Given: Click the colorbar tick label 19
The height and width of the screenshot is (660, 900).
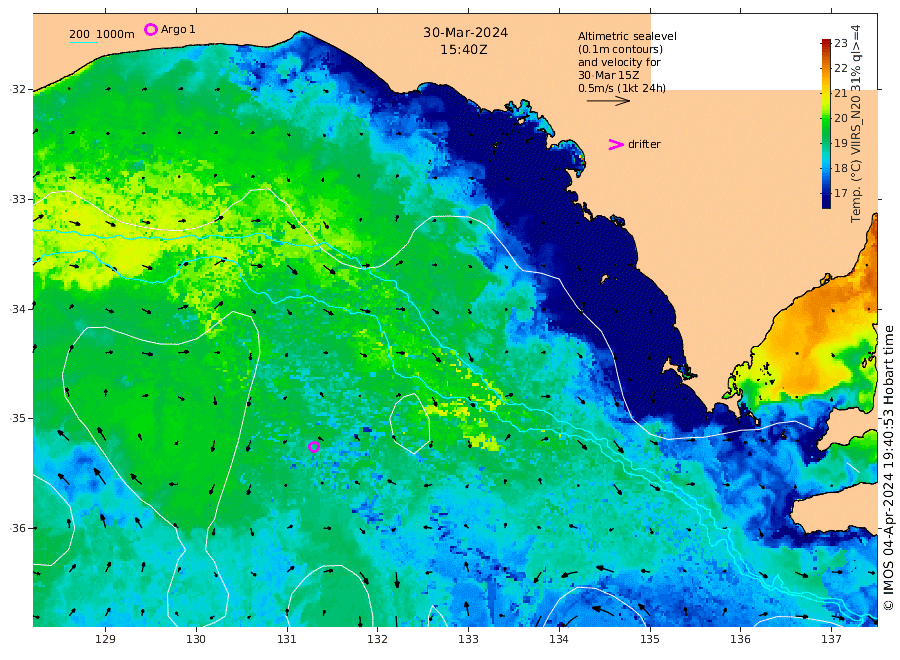Looking at the screenshot, I should (841, 143).
